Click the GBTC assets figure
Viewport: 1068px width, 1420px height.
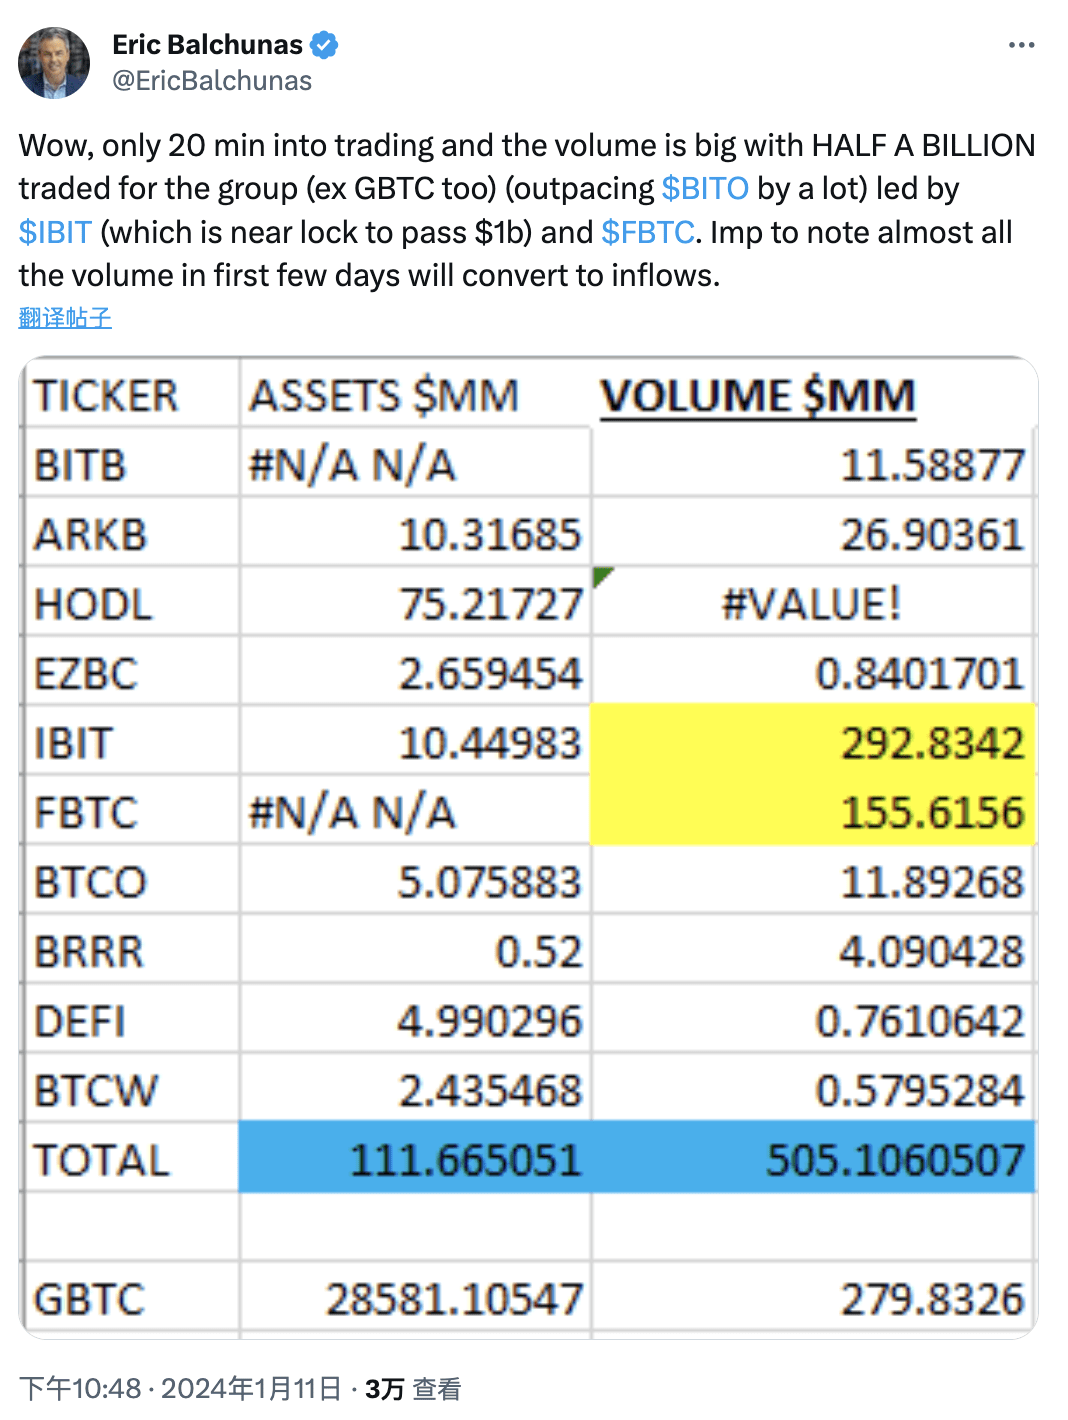(x=454, y=1298)
